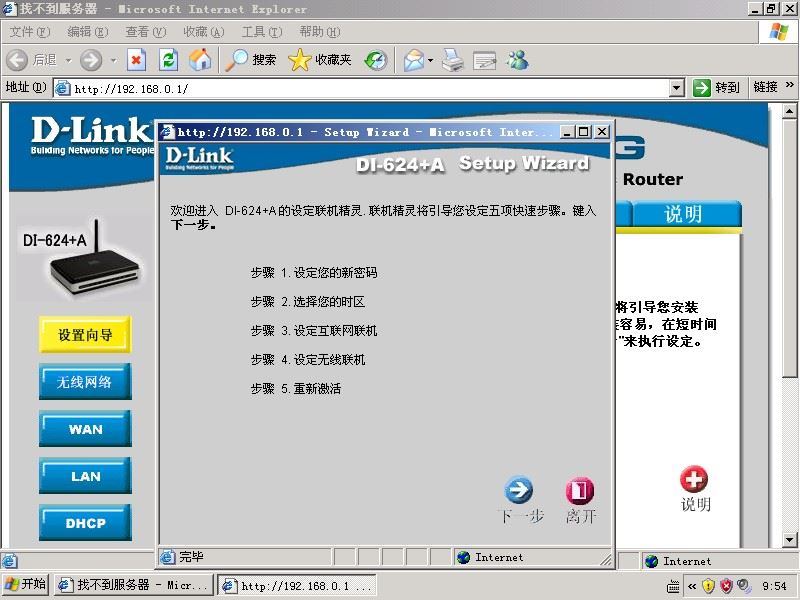Open the Forward button history dropdown arrow
800x600 pixels.
(113, 61)
